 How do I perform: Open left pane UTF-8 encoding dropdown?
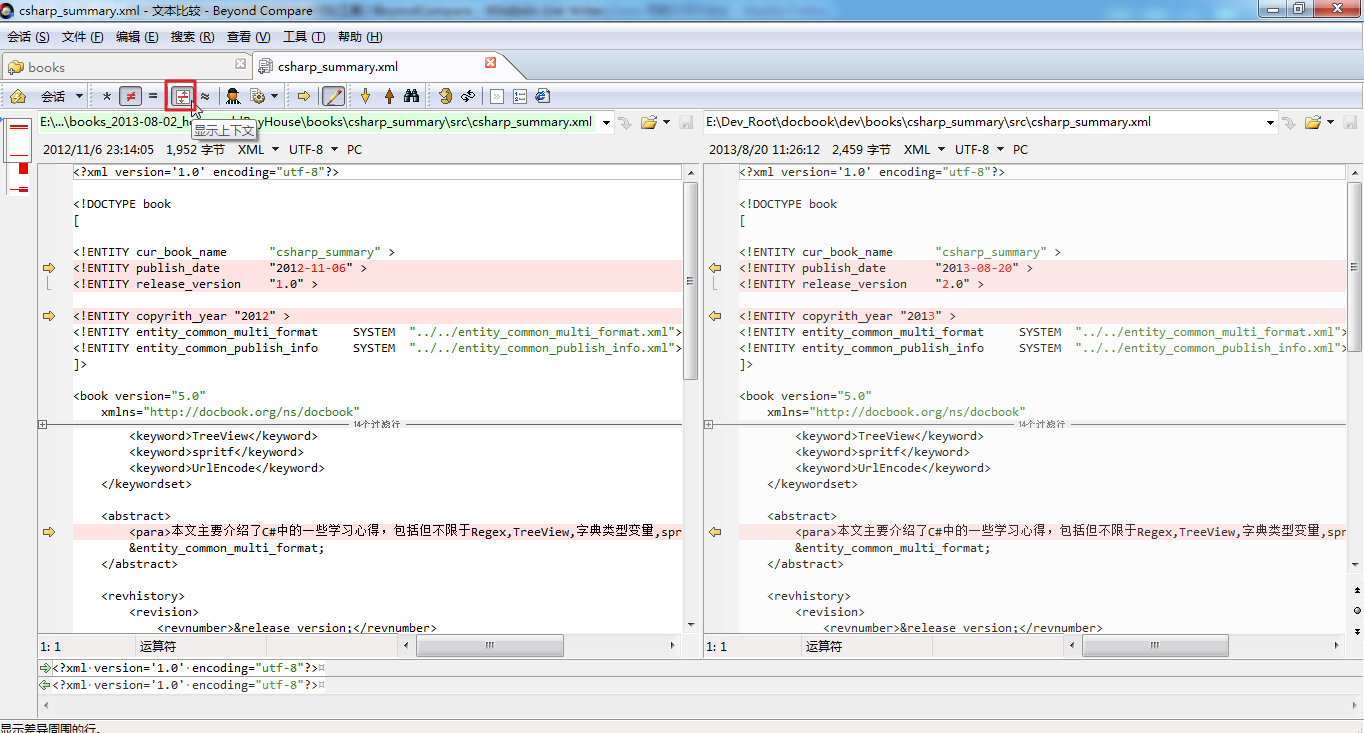point(312,149)
